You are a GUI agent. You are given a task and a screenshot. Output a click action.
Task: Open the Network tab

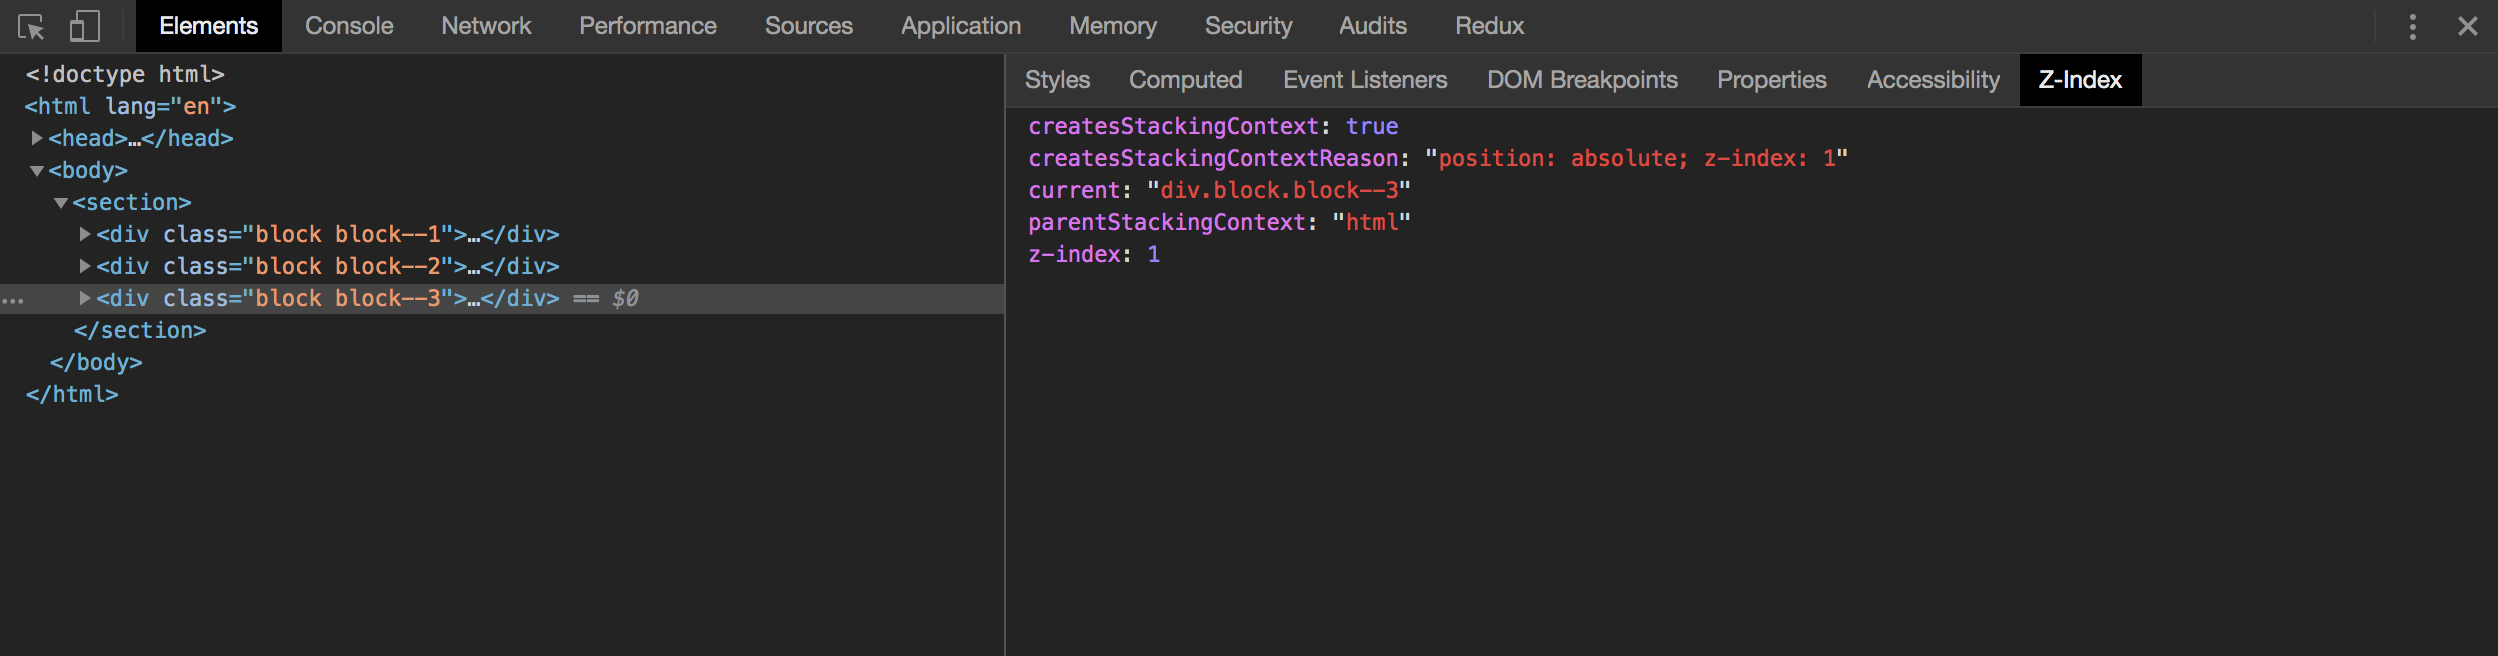click(x=486, y=26)
